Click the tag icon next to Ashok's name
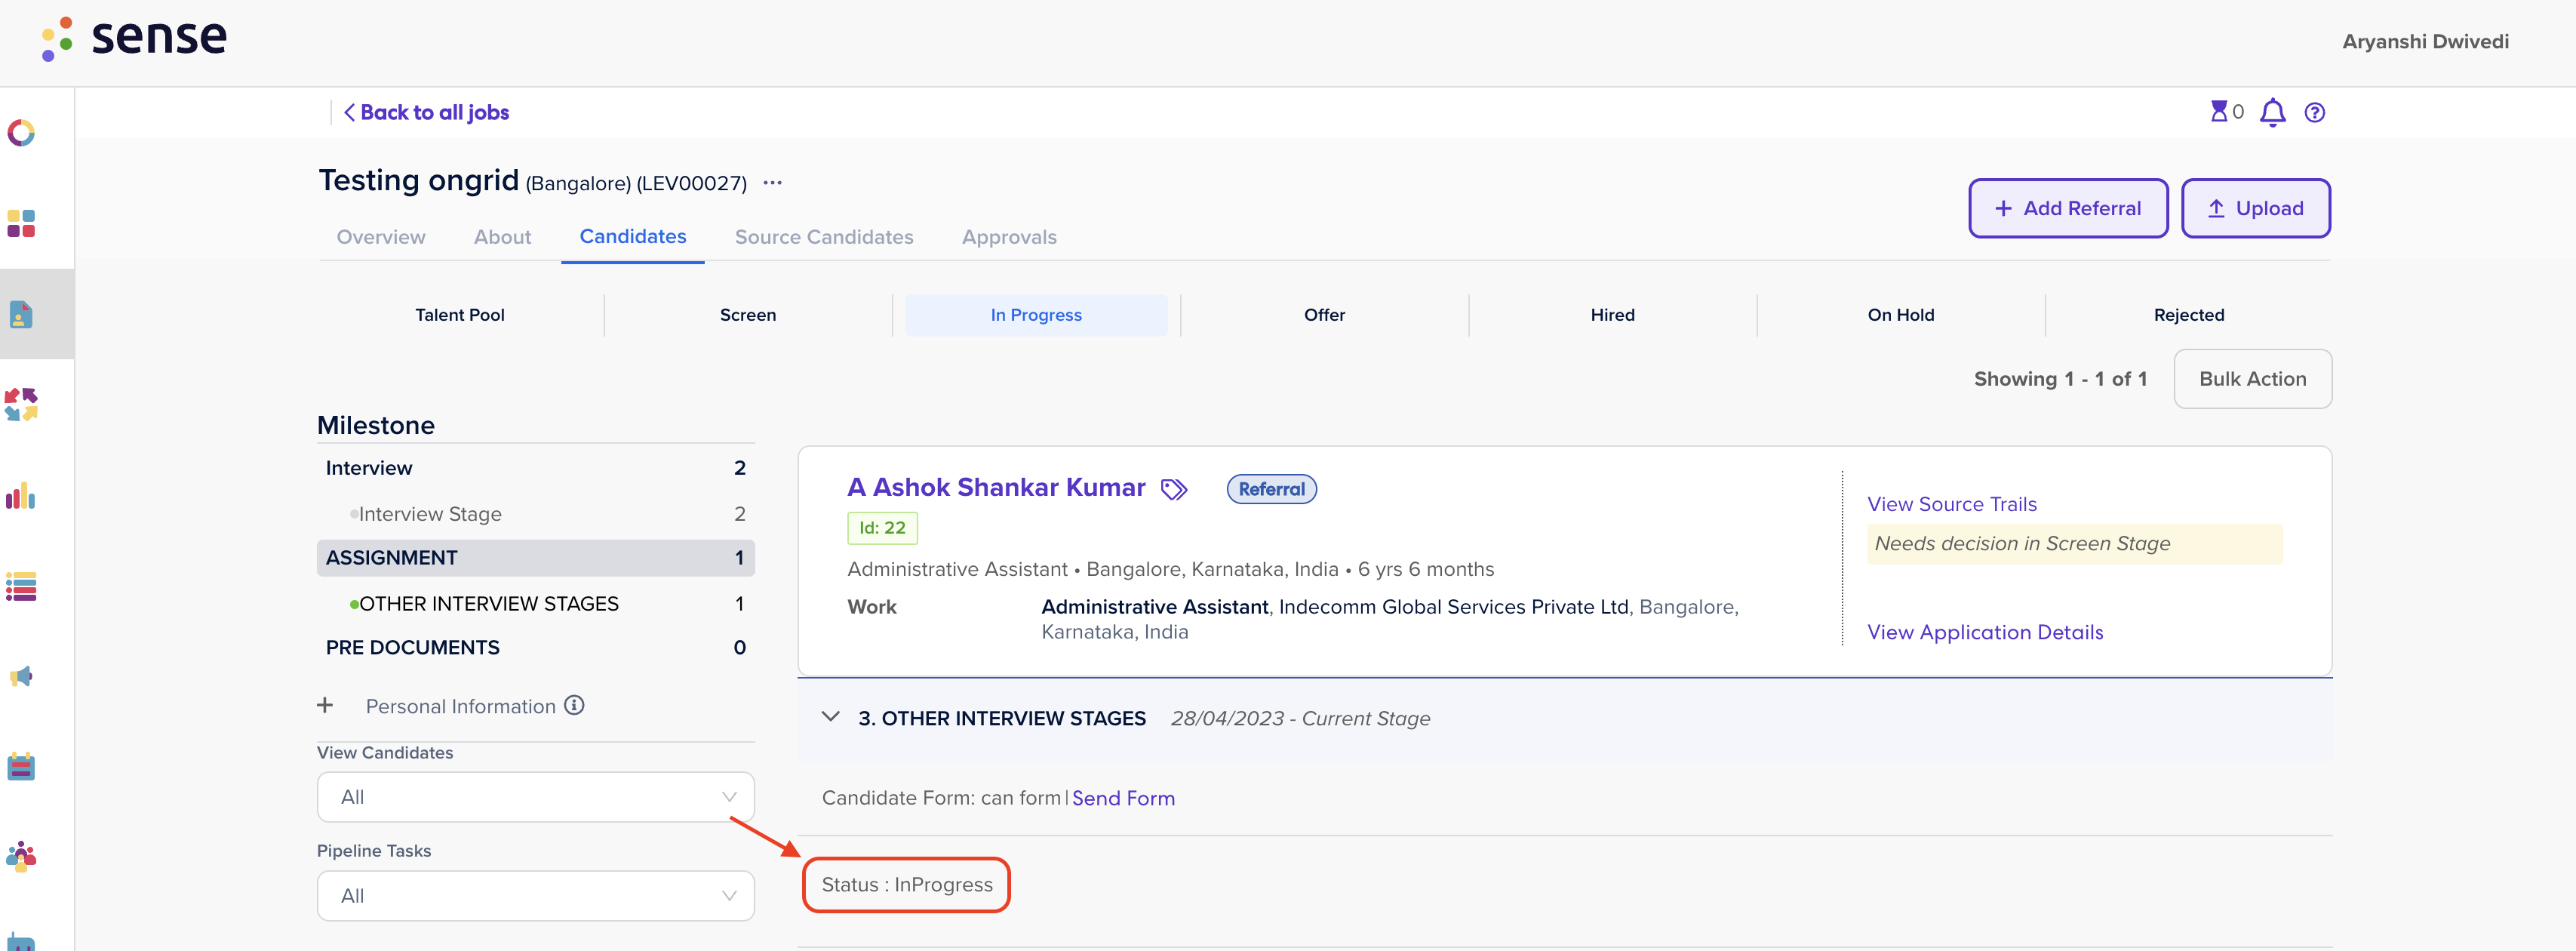 click(1175, 489)
